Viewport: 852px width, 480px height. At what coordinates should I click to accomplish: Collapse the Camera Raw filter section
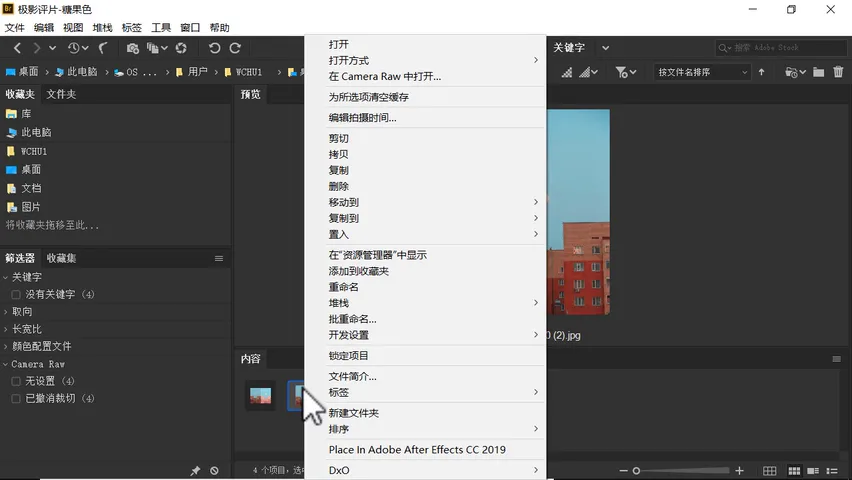click(5, 364)
